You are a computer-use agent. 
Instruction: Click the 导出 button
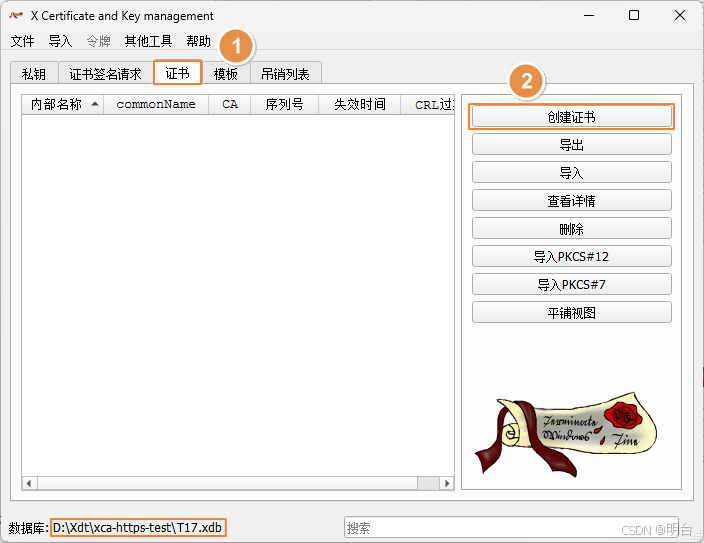click(572, 145)
